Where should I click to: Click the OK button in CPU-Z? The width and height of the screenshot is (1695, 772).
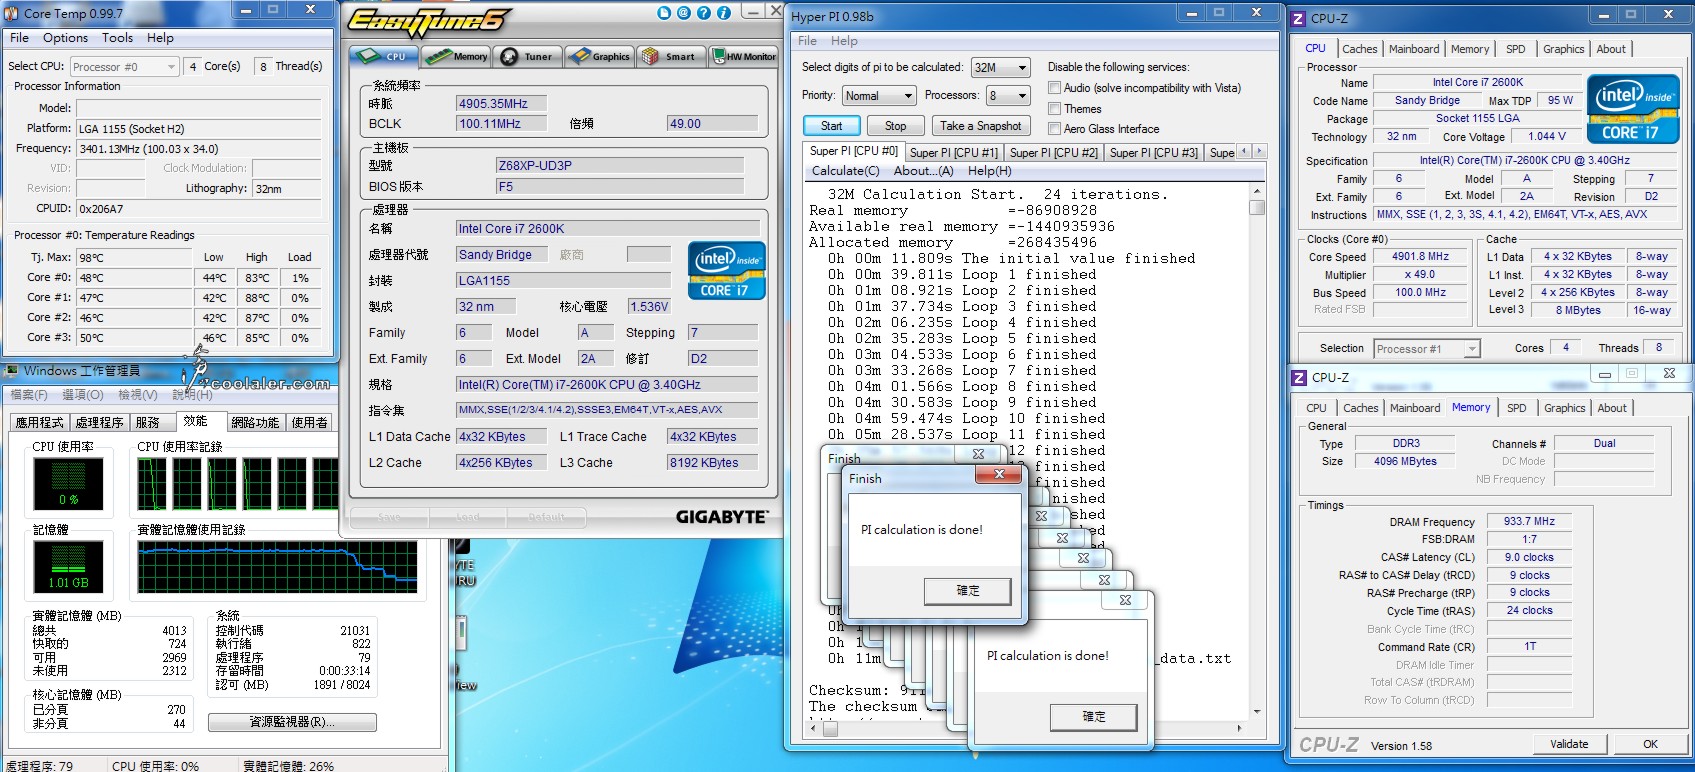[x=1650, y=744]
